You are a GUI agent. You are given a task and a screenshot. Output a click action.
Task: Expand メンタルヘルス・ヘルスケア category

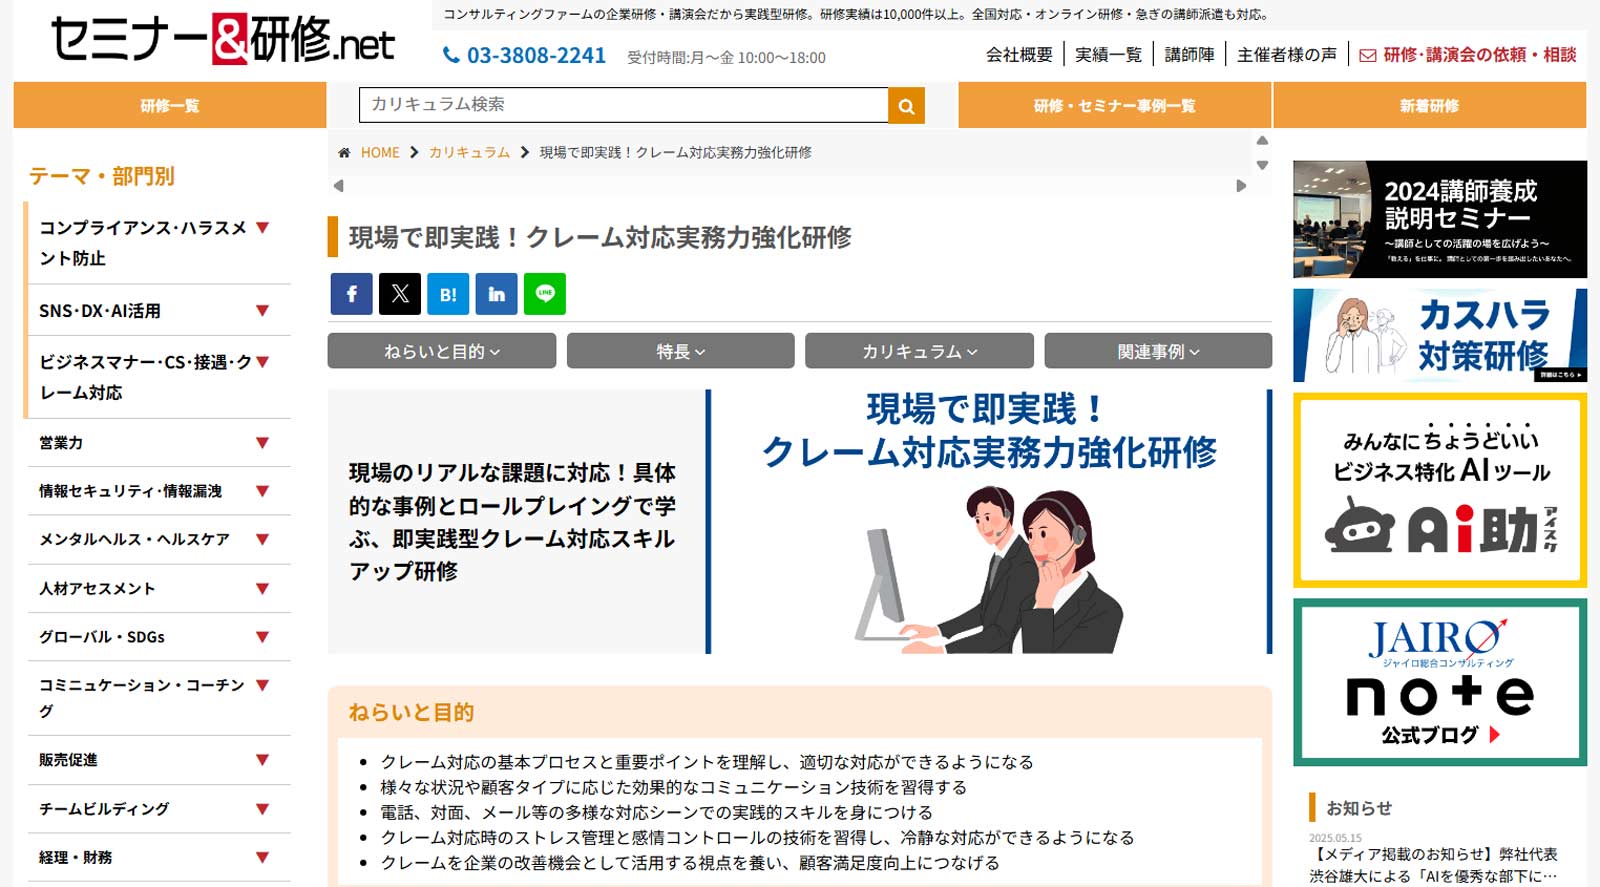tap(263, 539)
